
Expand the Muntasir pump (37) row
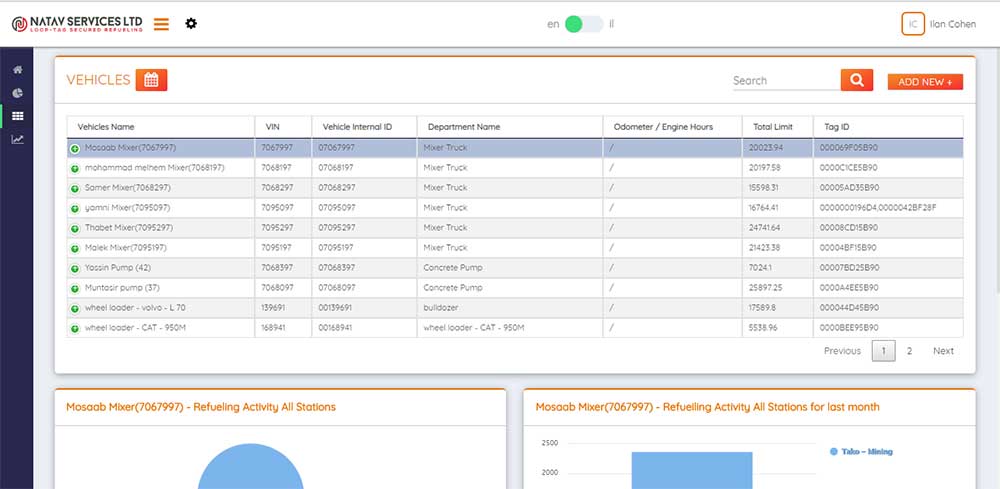point(75,289)
